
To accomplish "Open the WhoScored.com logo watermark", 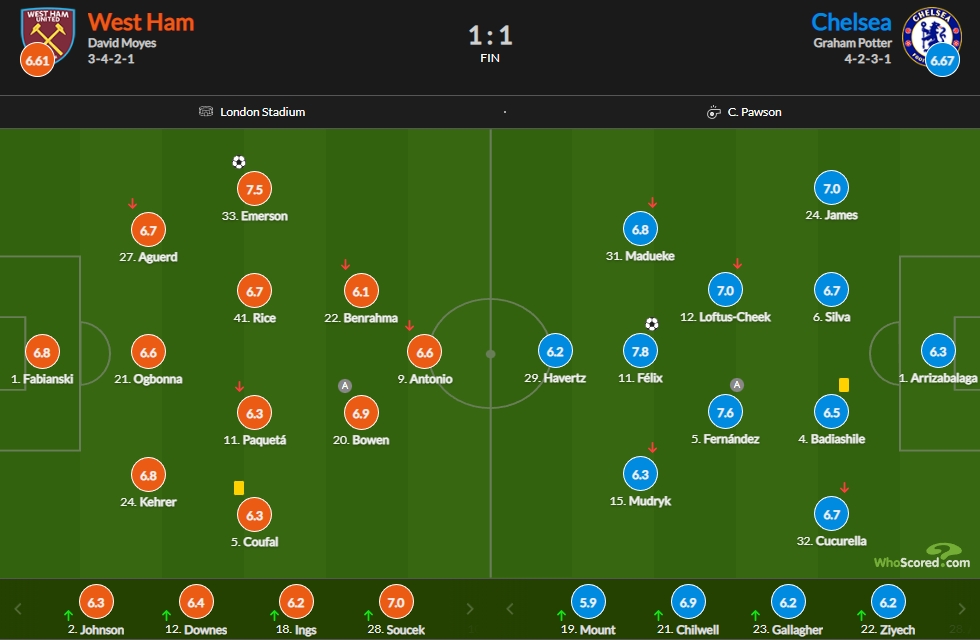I will (922, 556).
